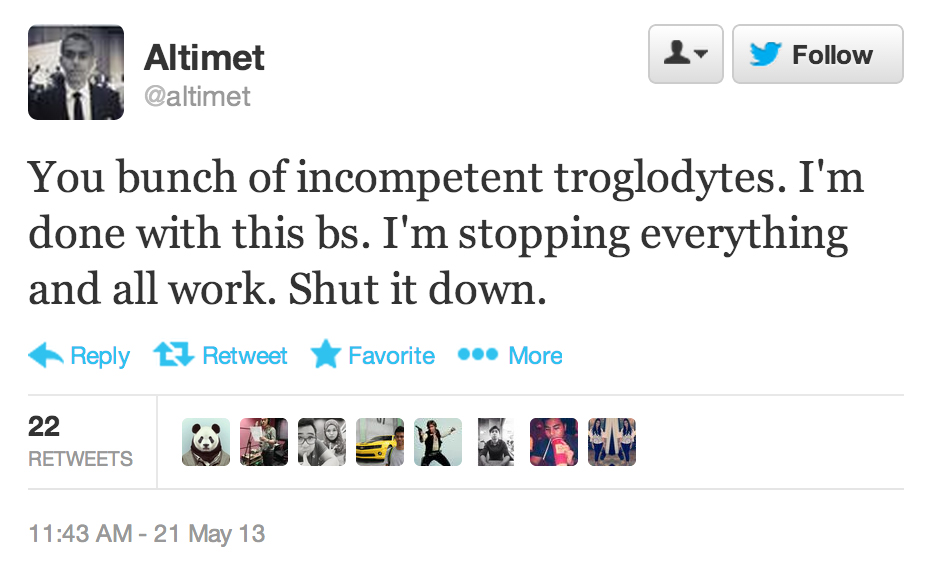Viewport: 934px width, 576px height.
Task: Open the mirrored two women avatar
Action: (x=612, y=442)
